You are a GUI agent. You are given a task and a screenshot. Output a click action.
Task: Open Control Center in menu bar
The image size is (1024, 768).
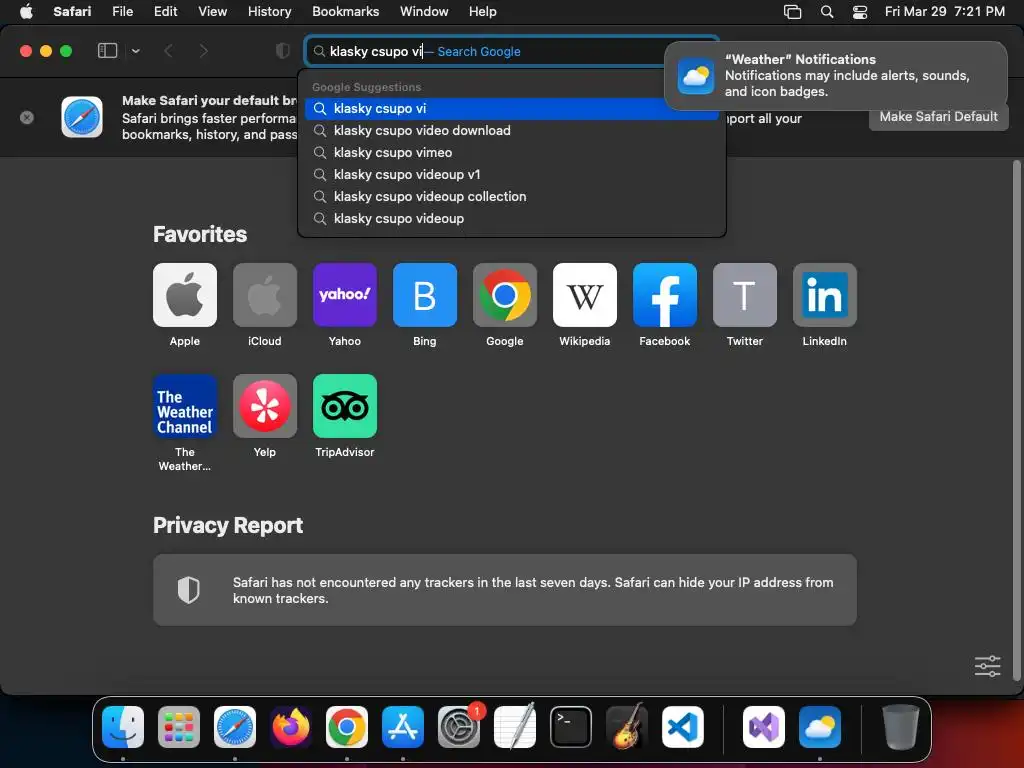coord(860,12)
